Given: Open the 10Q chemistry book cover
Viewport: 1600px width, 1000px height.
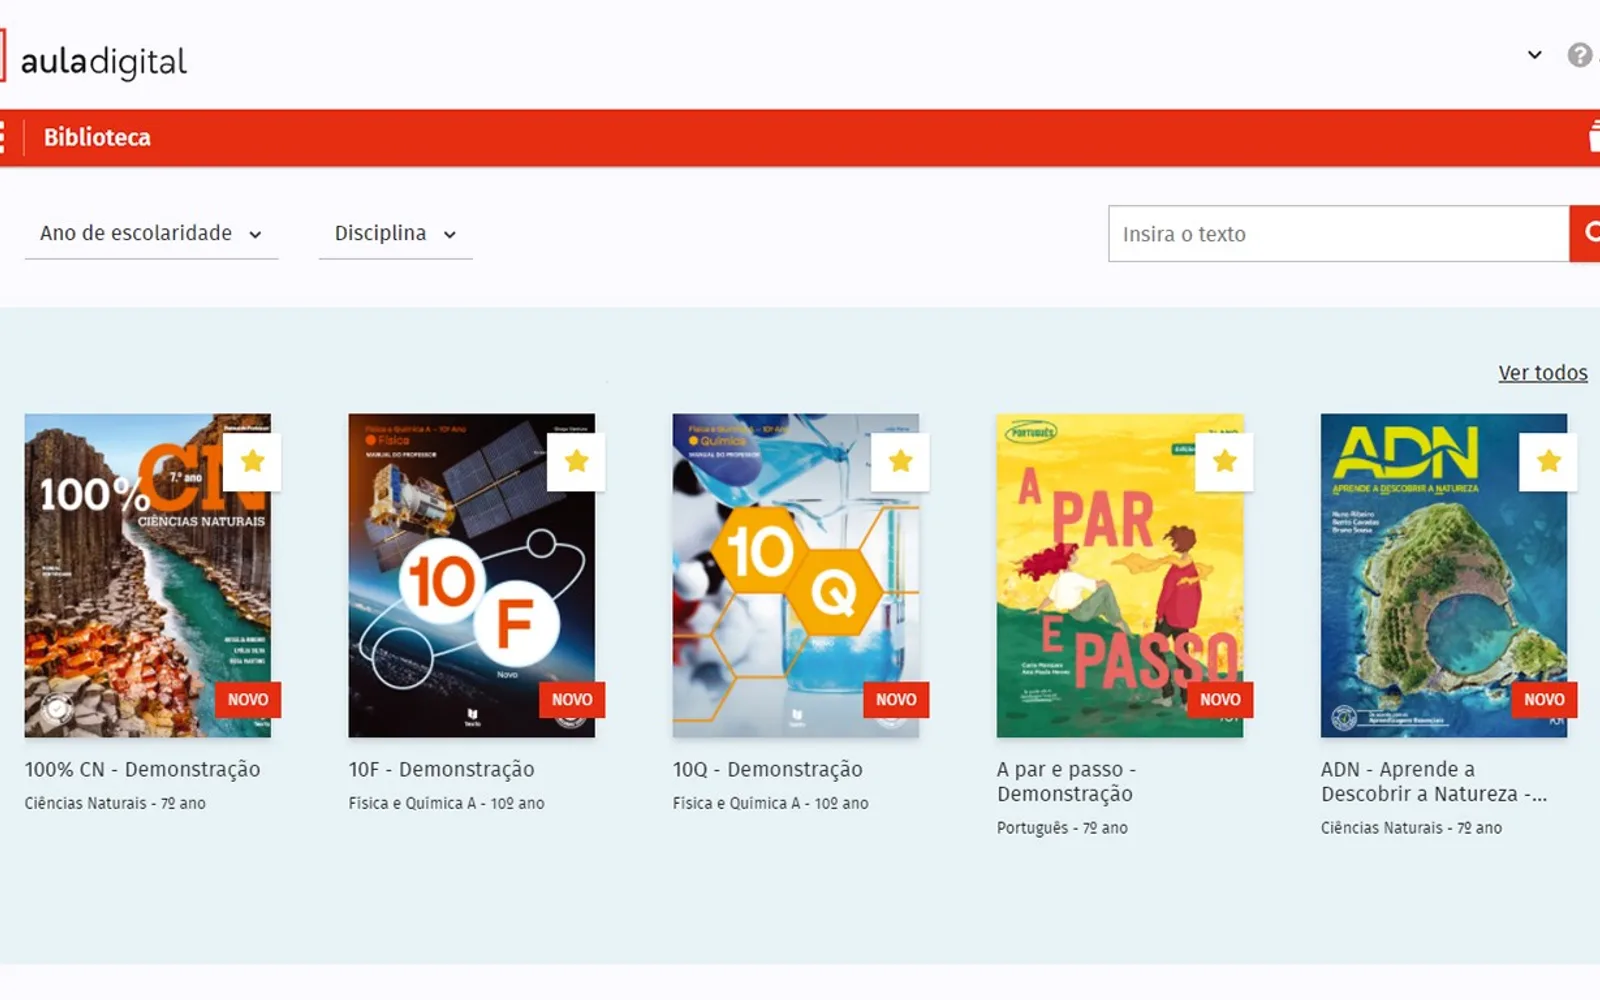Looking at the screenshot, I should click(x=796, y=576).
